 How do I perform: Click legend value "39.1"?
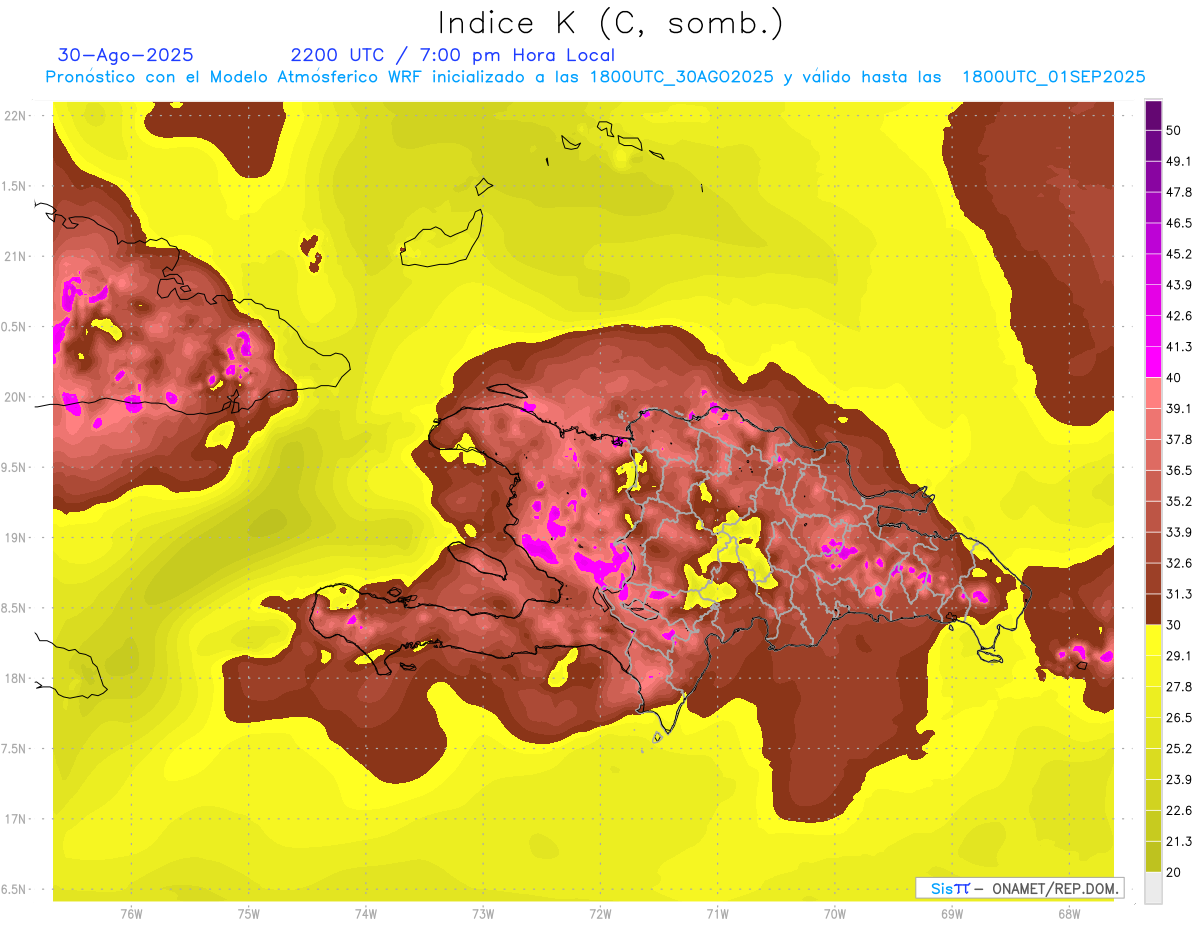1179,408
